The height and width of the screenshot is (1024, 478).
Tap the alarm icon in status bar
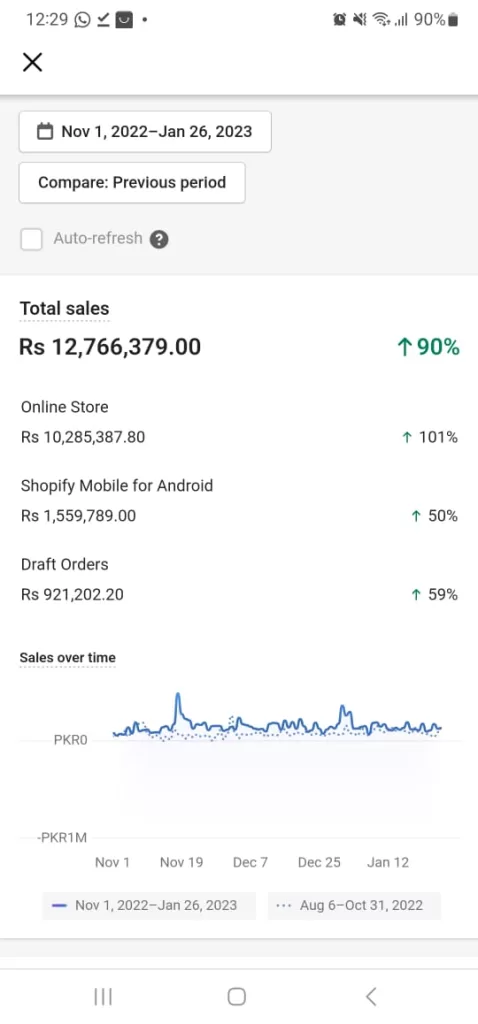(340, 20)
